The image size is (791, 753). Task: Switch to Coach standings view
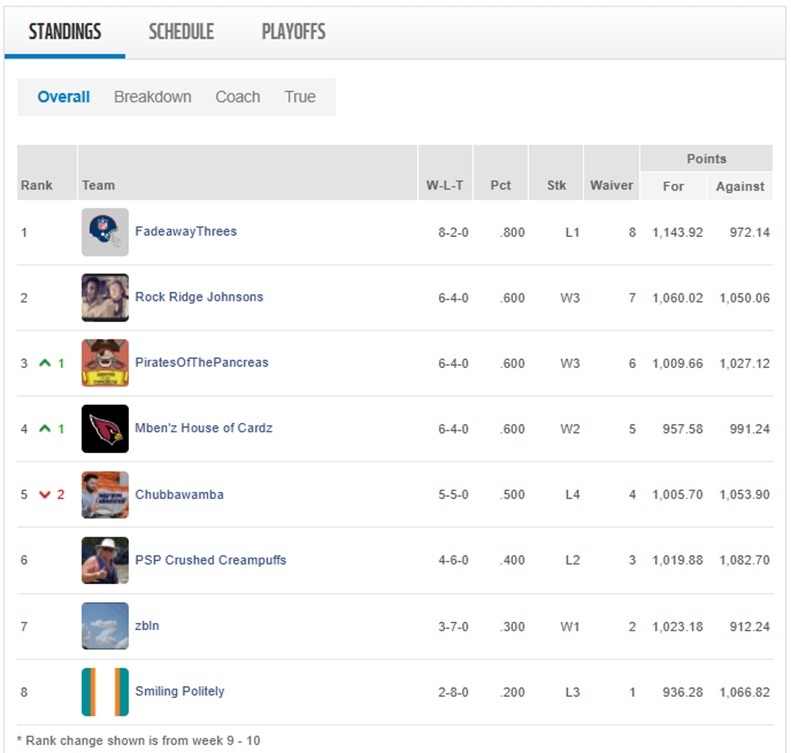coord(238,97)
